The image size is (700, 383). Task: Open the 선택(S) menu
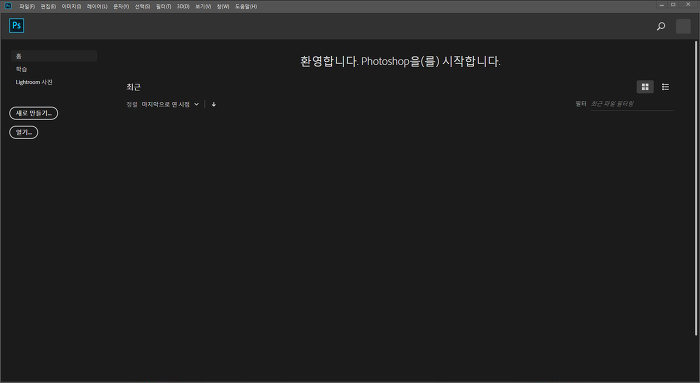(x=142, y=7)
